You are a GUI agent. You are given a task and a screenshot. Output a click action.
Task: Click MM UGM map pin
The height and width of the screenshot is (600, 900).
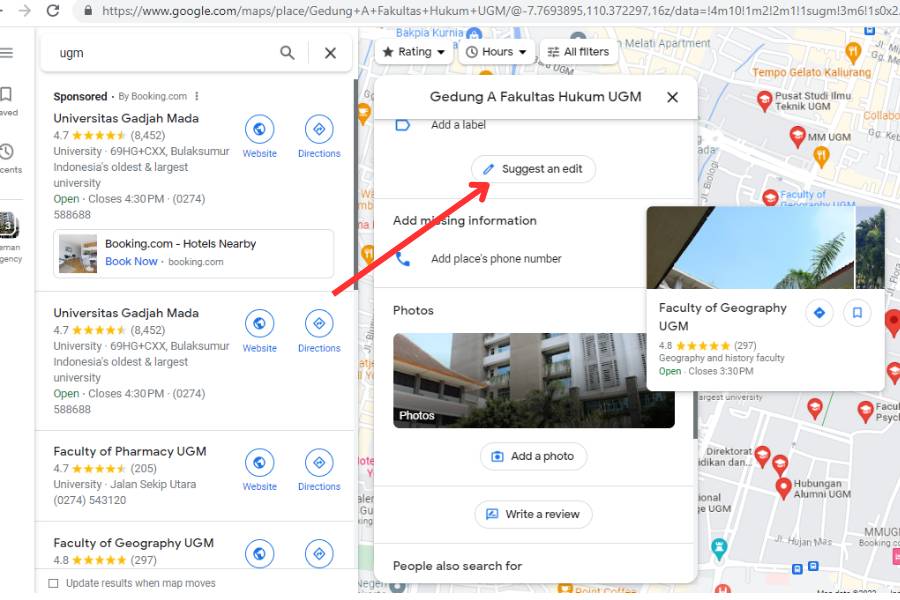(x=797, y=137)
